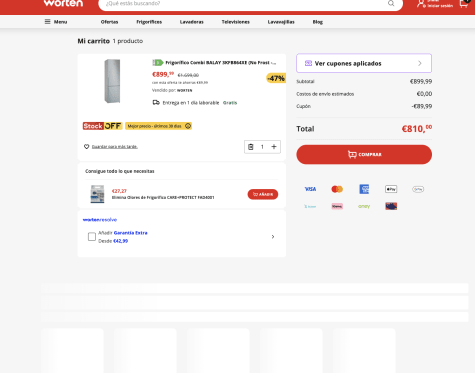Click the info icon on Mejor precio tag

click(x=188, y=126)
